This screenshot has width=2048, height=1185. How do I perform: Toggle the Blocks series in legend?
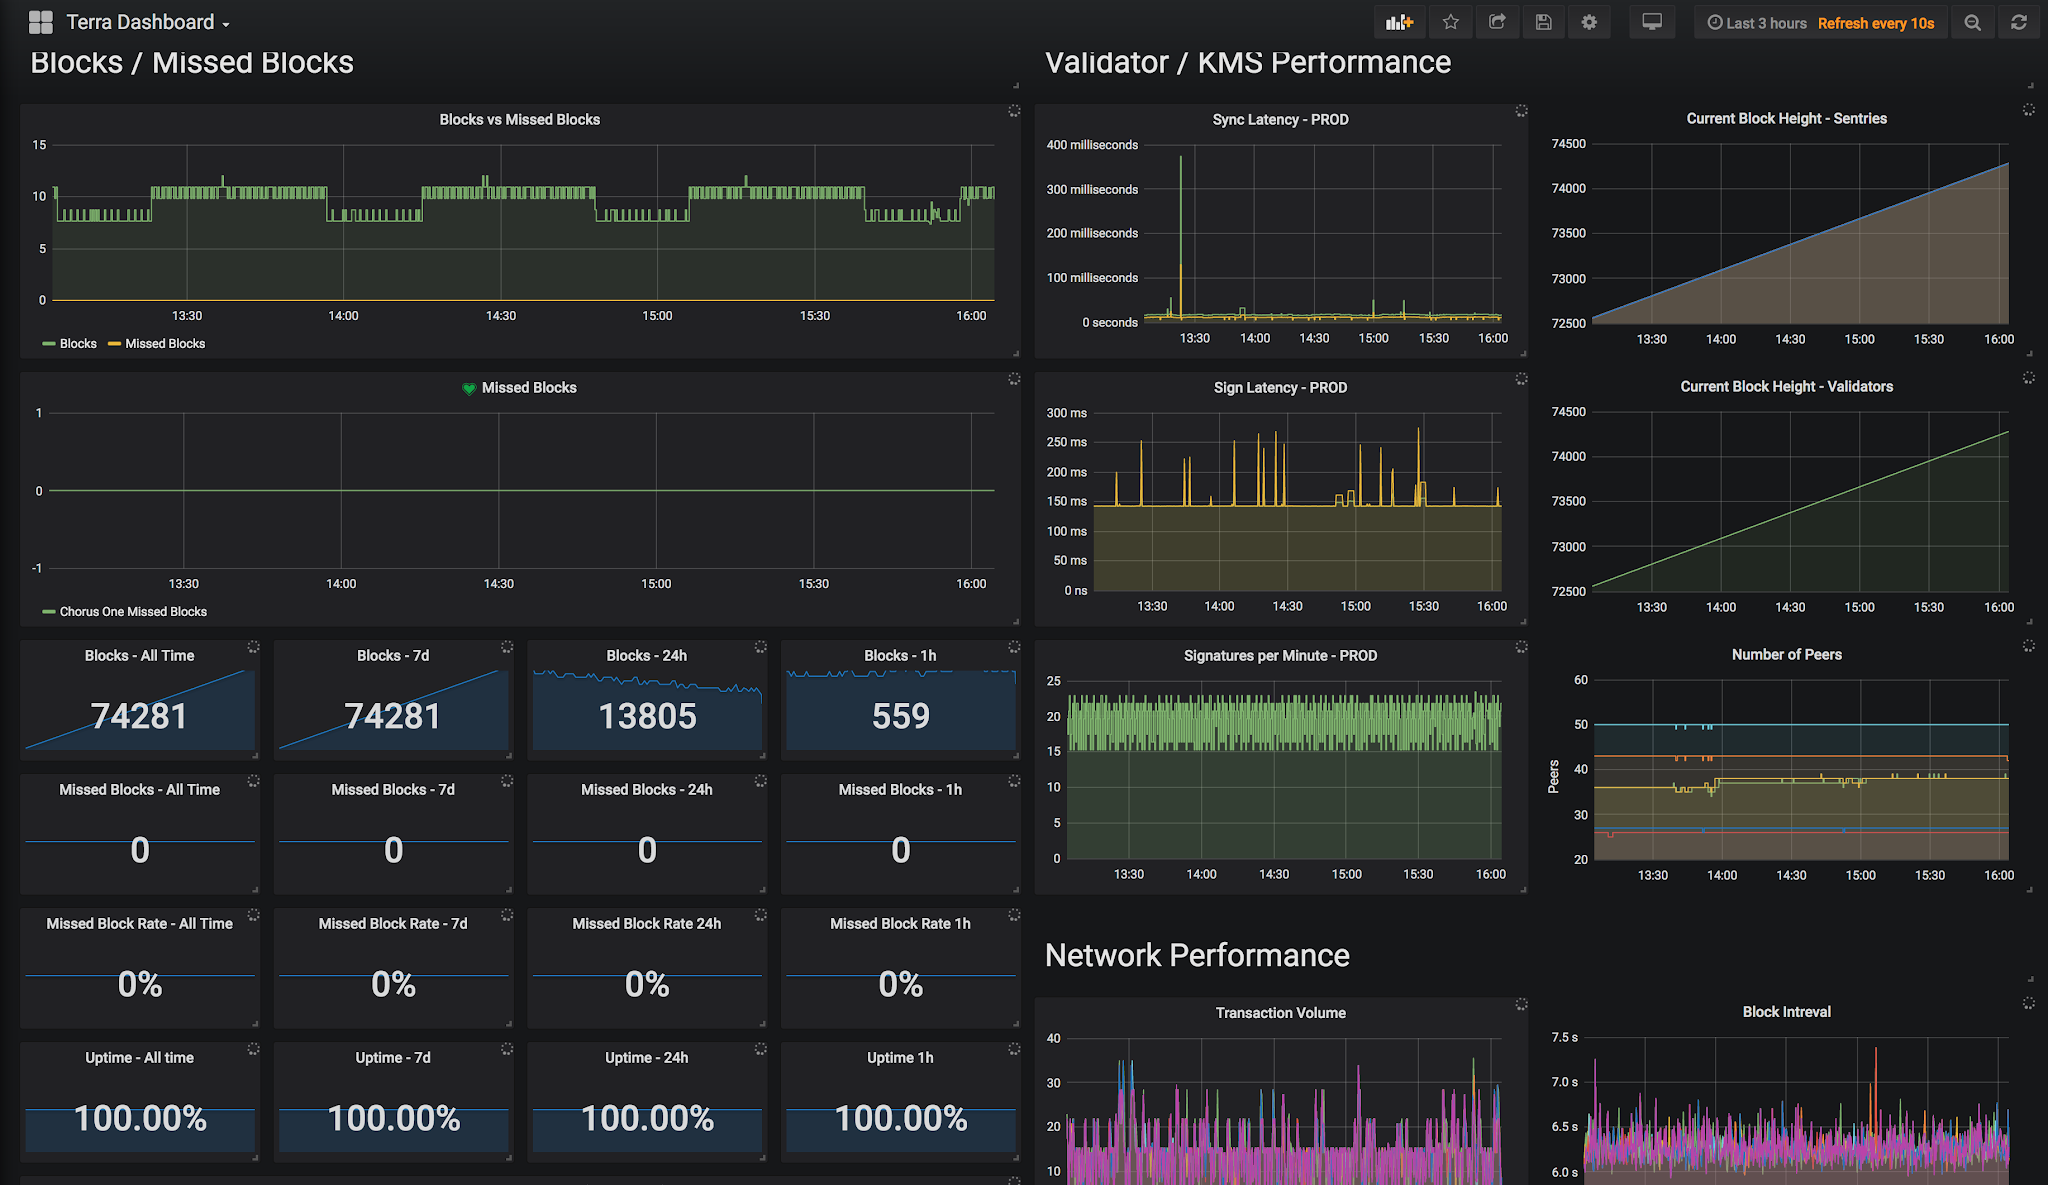tap(78, 343)
